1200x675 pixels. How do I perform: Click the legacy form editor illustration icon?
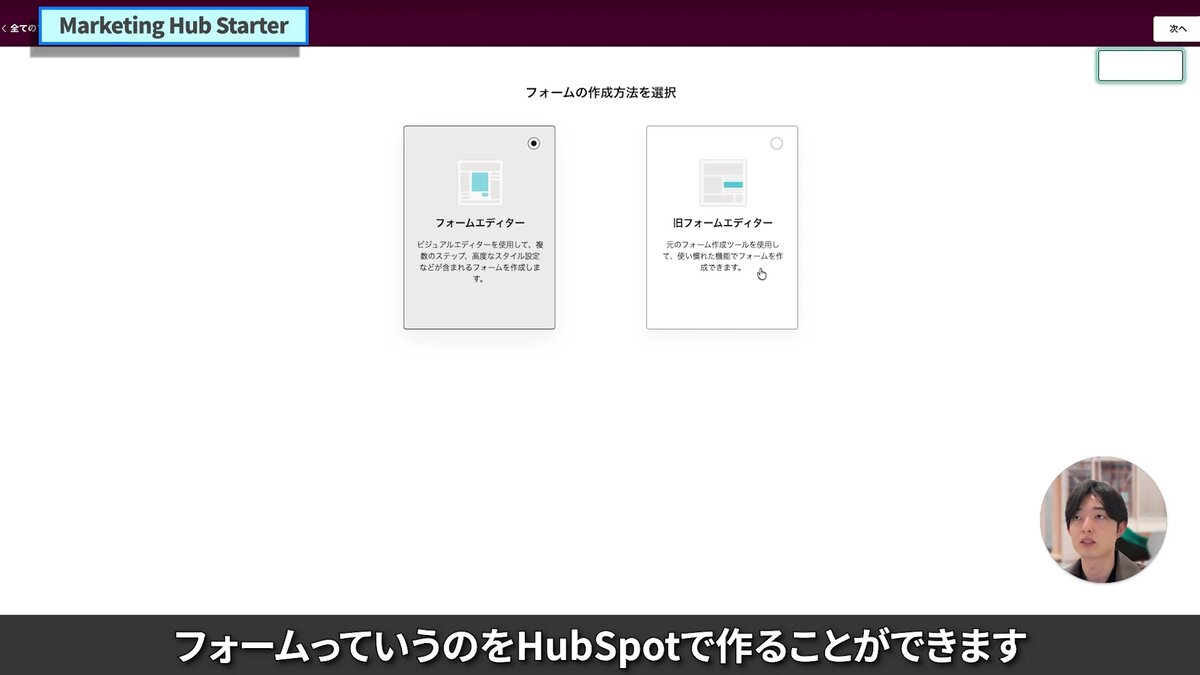point(722,183)
